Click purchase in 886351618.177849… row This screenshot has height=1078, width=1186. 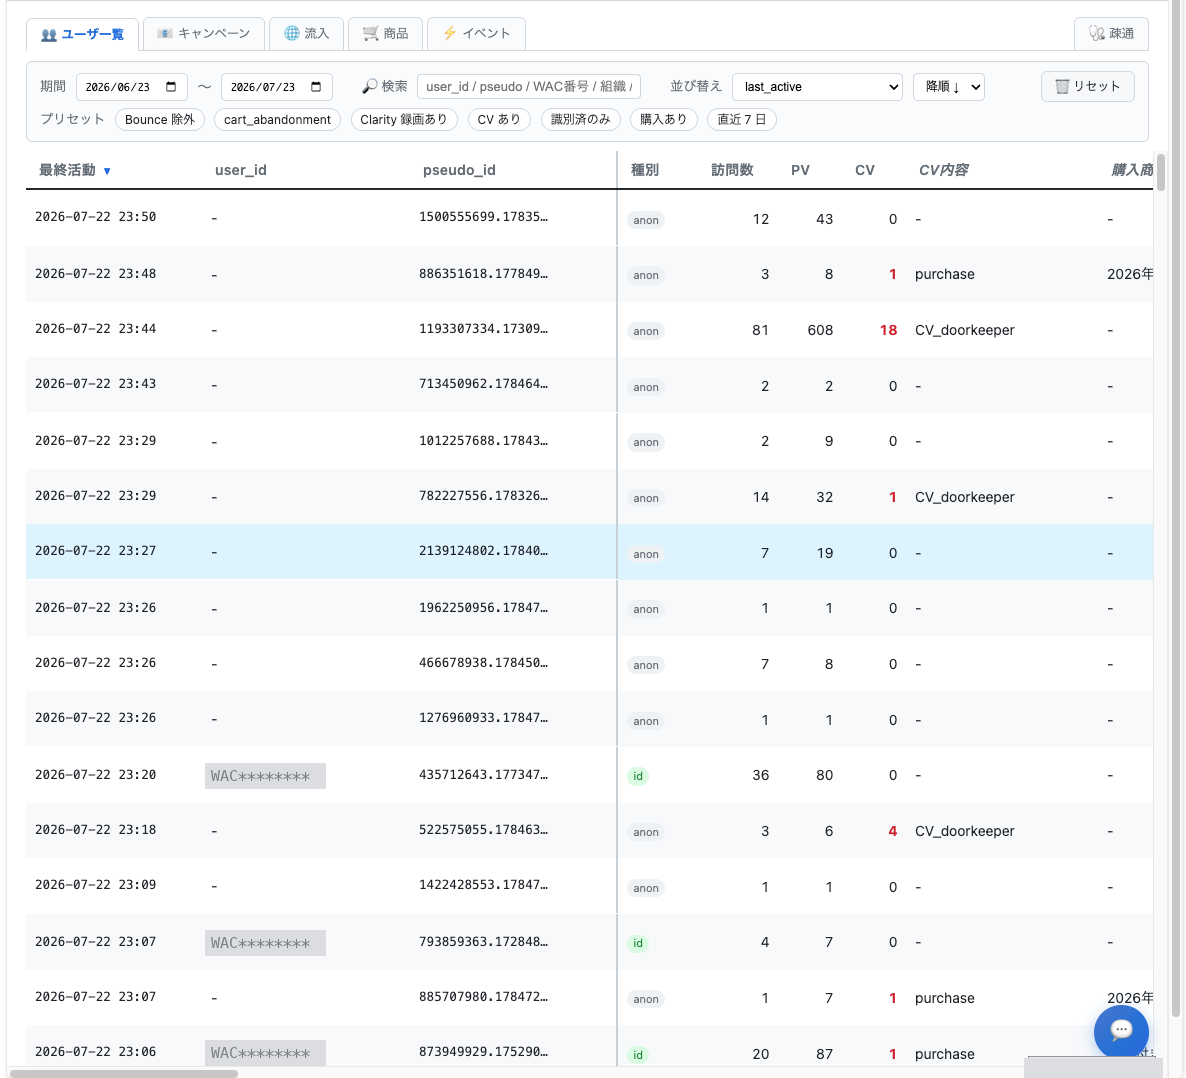tap(945, 274)
